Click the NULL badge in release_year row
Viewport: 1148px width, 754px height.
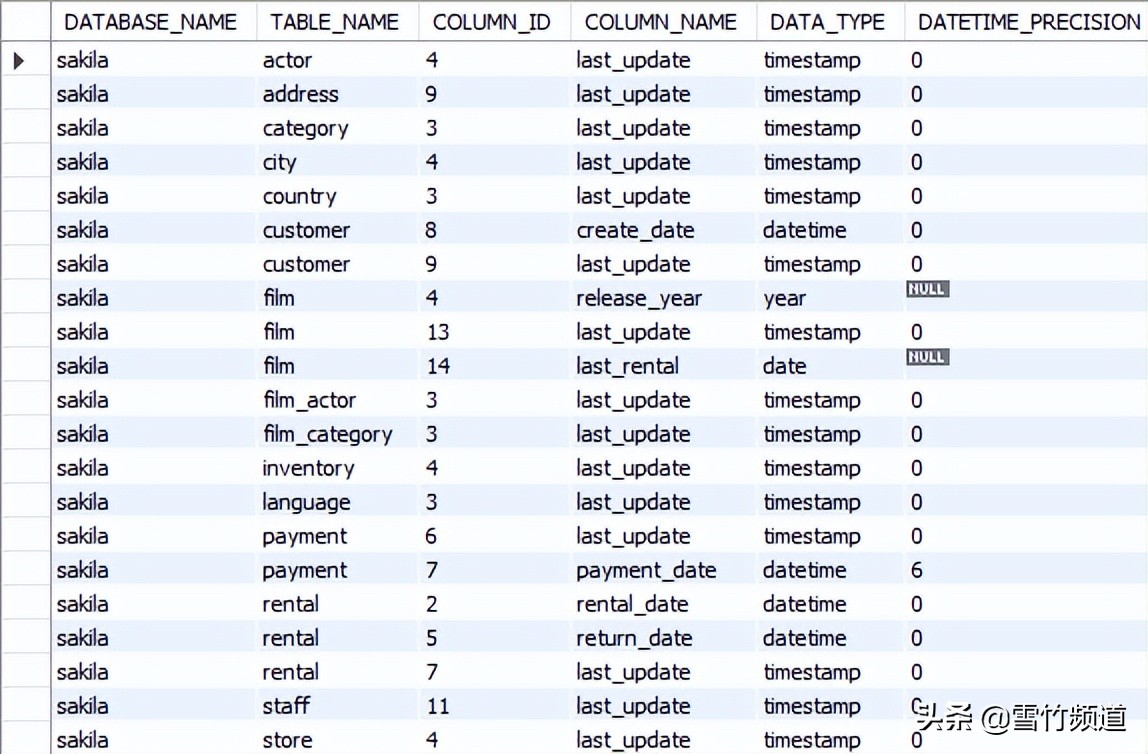coord(927,290)
